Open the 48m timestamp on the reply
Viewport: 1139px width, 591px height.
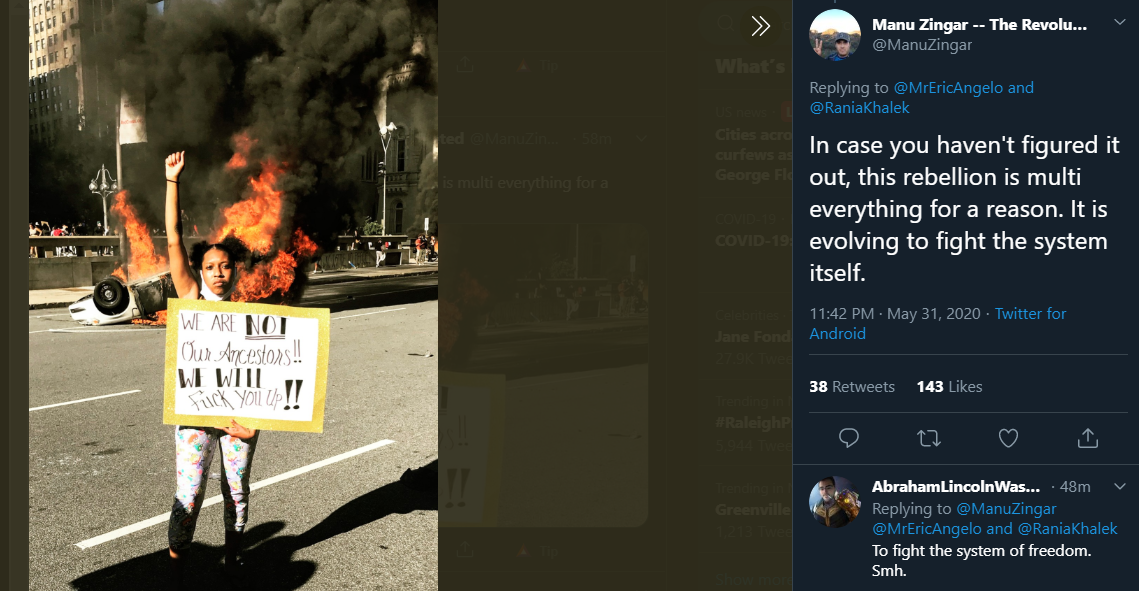pos(1075,487)
